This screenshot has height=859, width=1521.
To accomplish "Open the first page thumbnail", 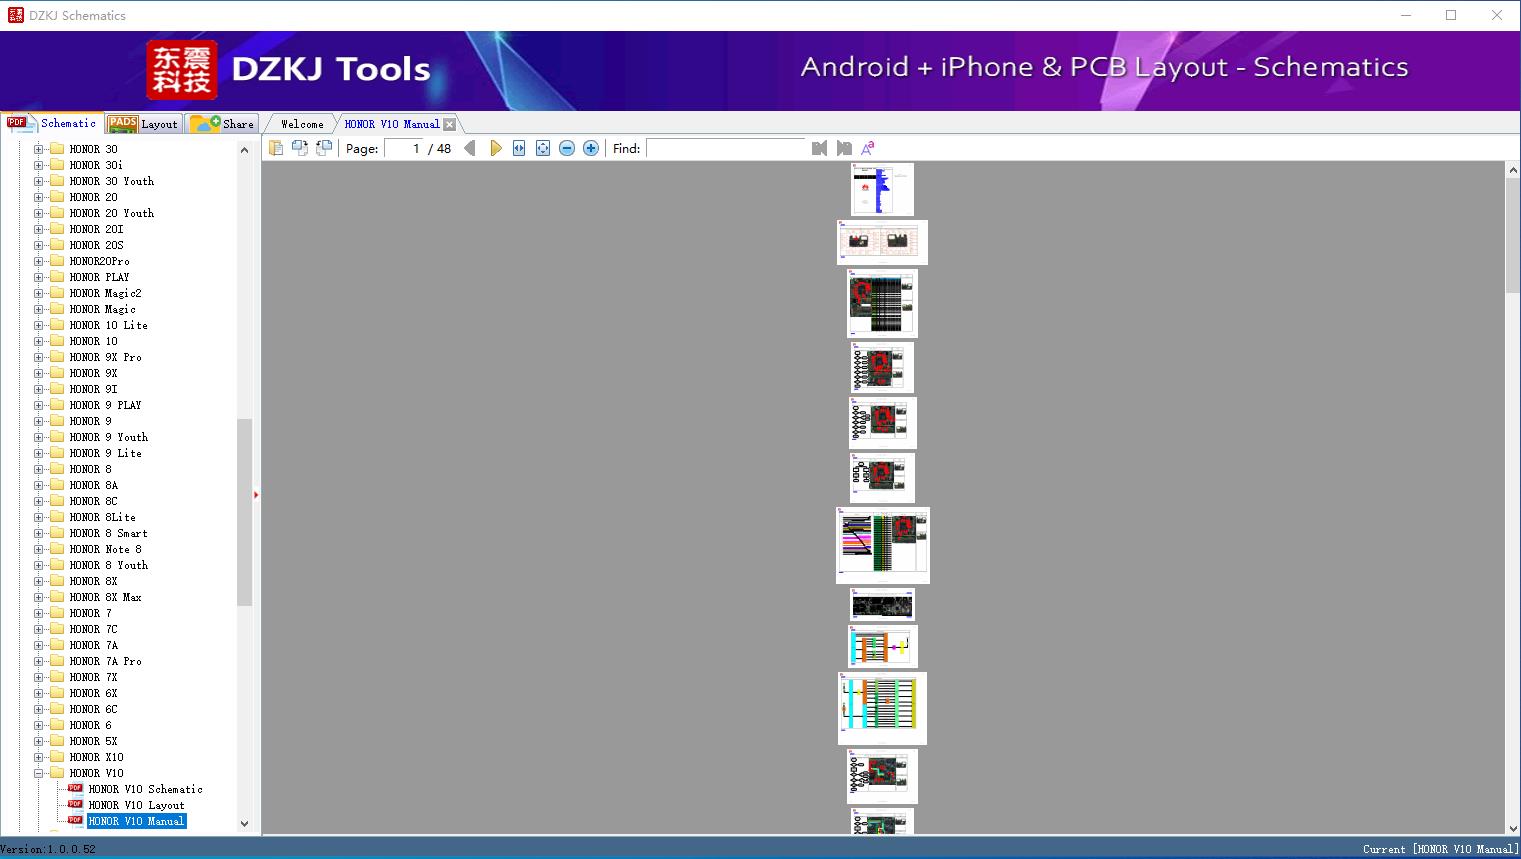I will 882,189.
